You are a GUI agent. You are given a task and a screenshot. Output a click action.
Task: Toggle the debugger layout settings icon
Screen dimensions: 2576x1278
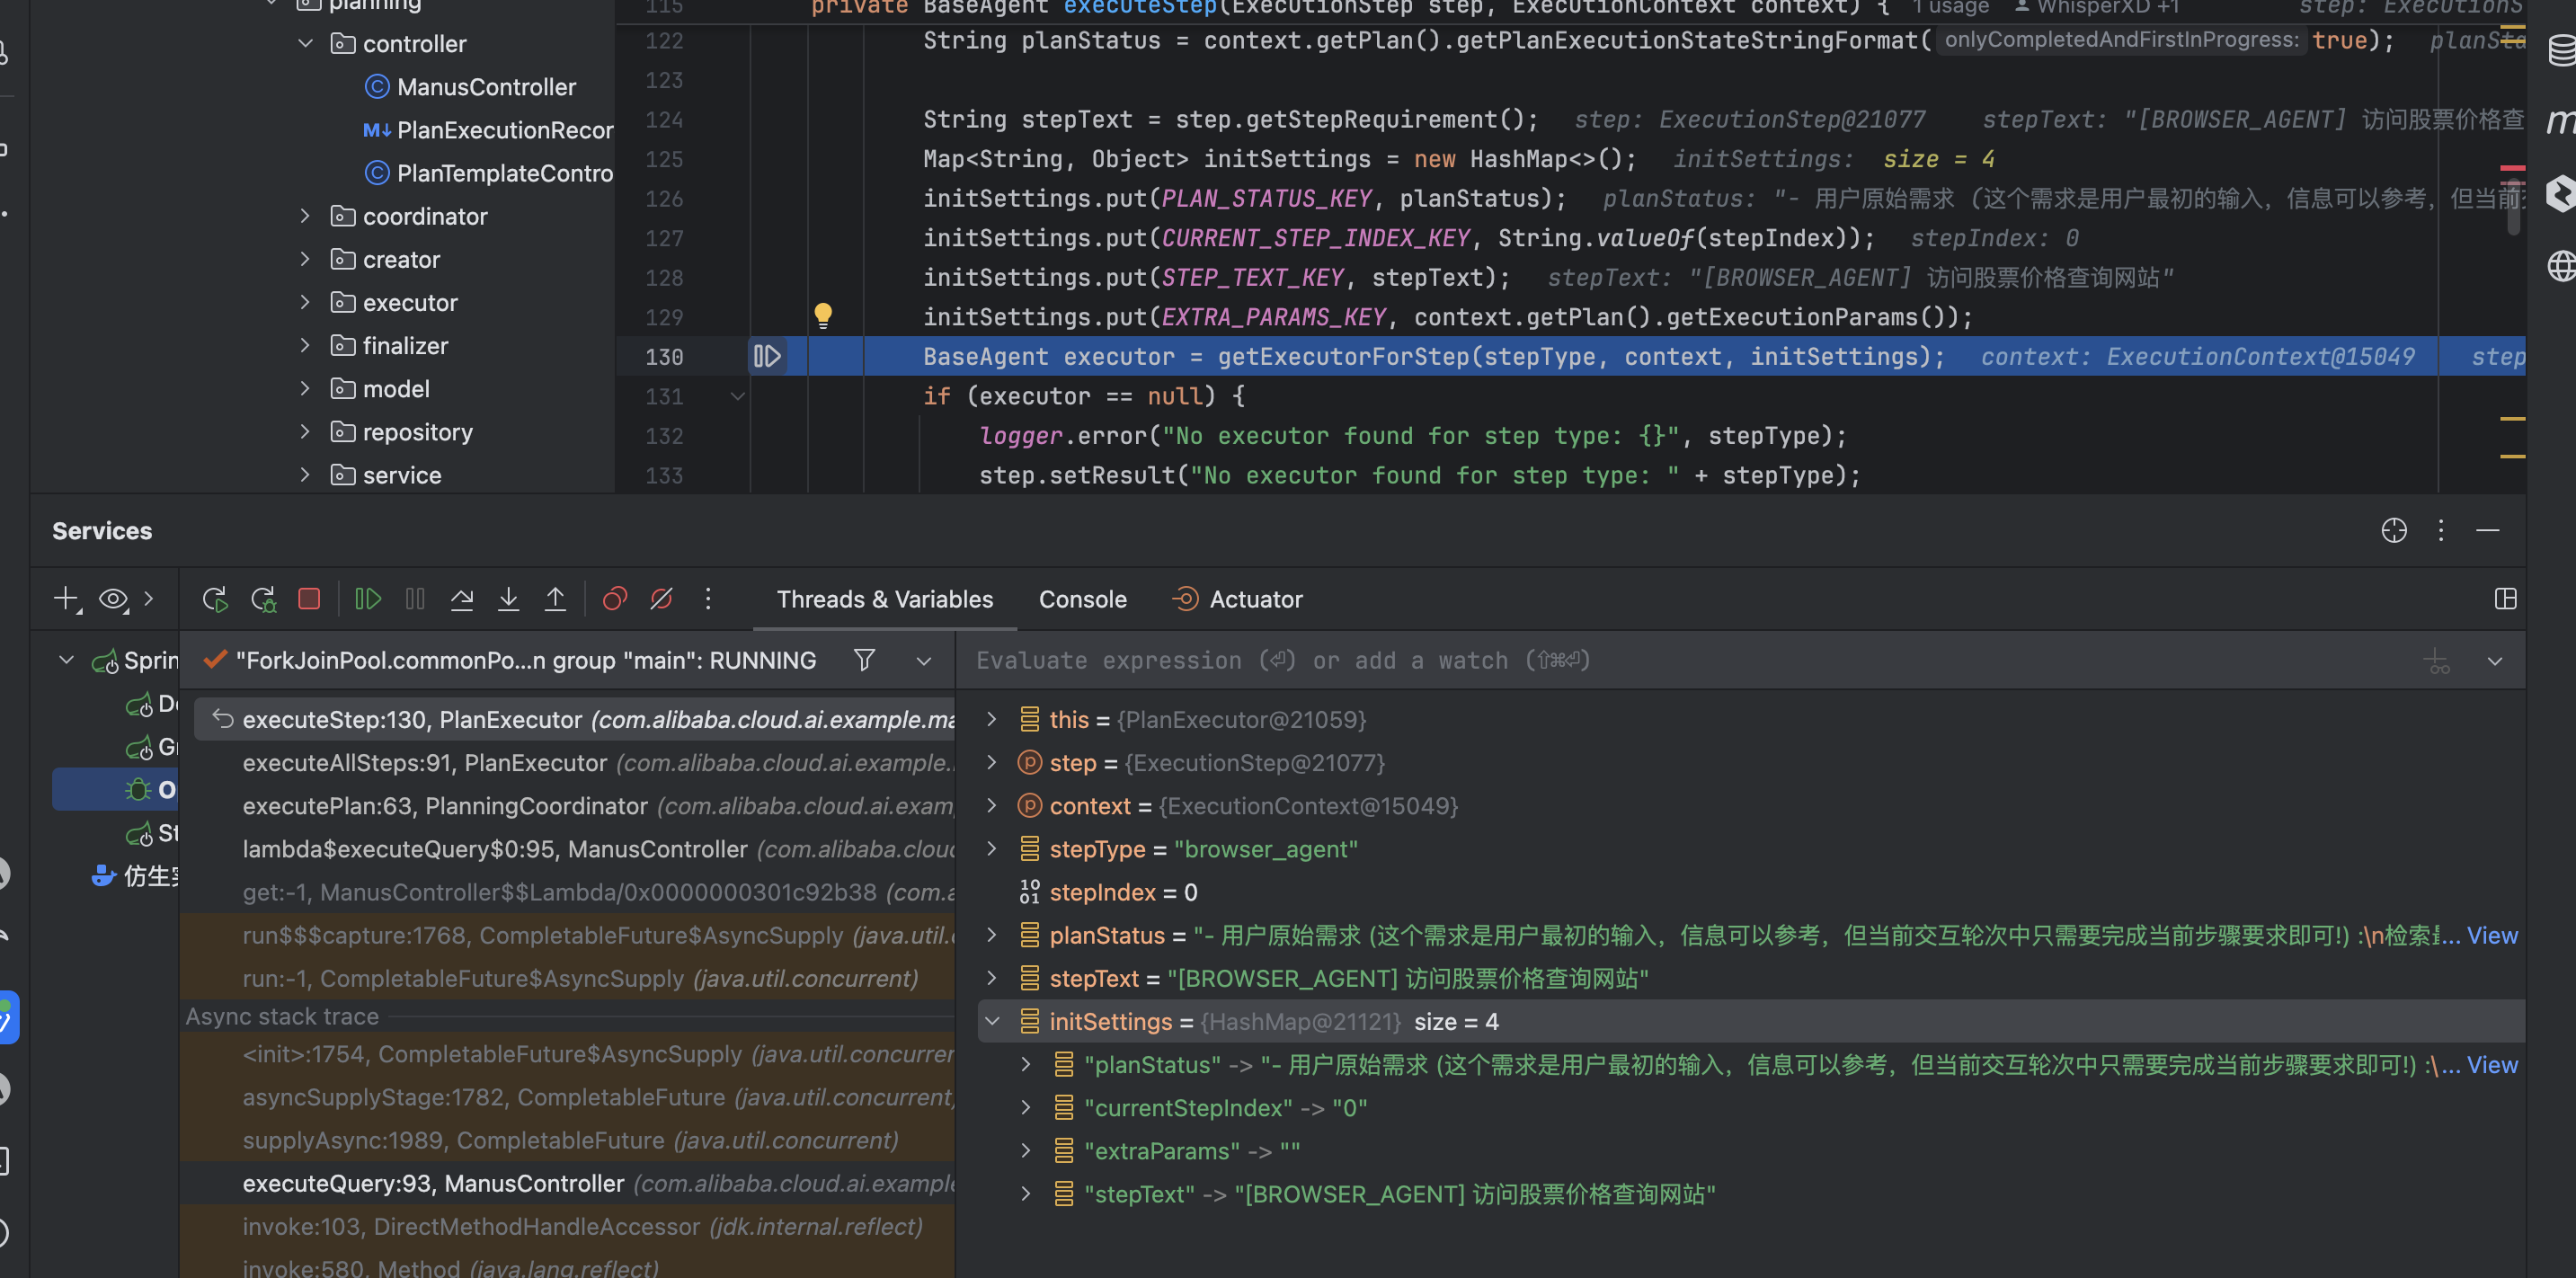2505,599
